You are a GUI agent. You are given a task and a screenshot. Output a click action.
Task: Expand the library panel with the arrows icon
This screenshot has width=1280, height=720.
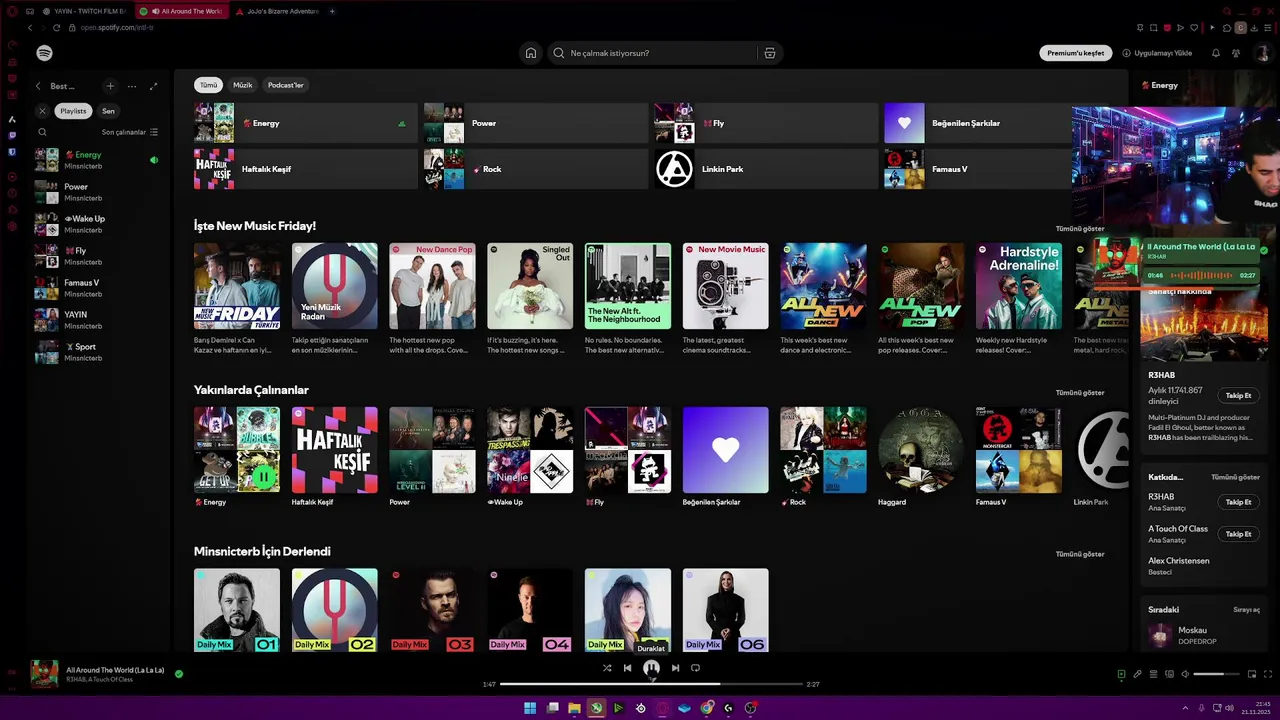click(x=153, y=86)
